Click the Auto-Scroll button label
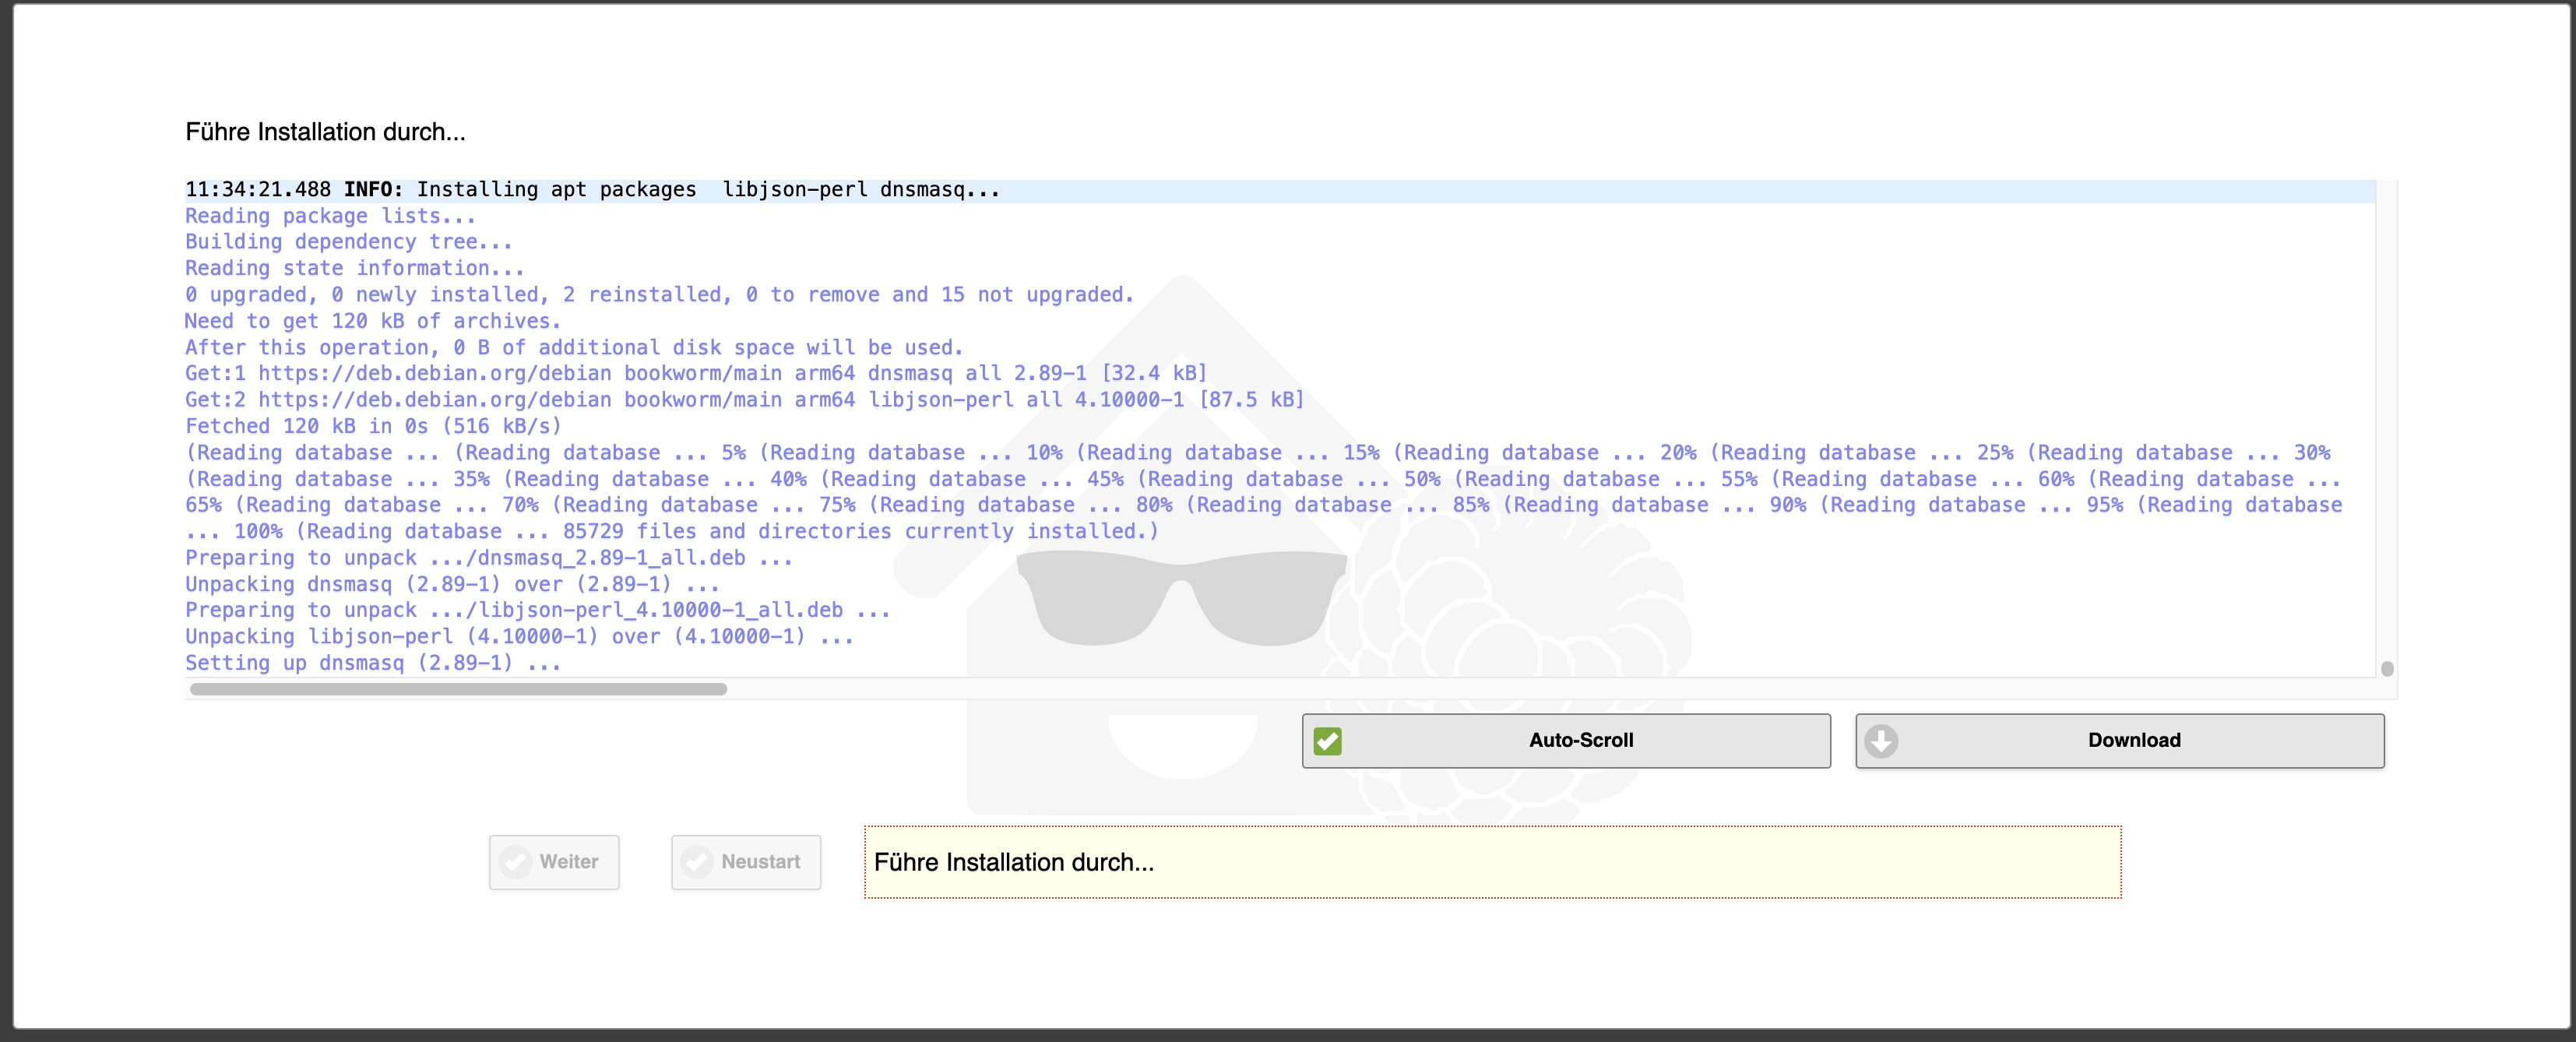Screen dimensions: 2576x1042 [x=1580, y=741]
